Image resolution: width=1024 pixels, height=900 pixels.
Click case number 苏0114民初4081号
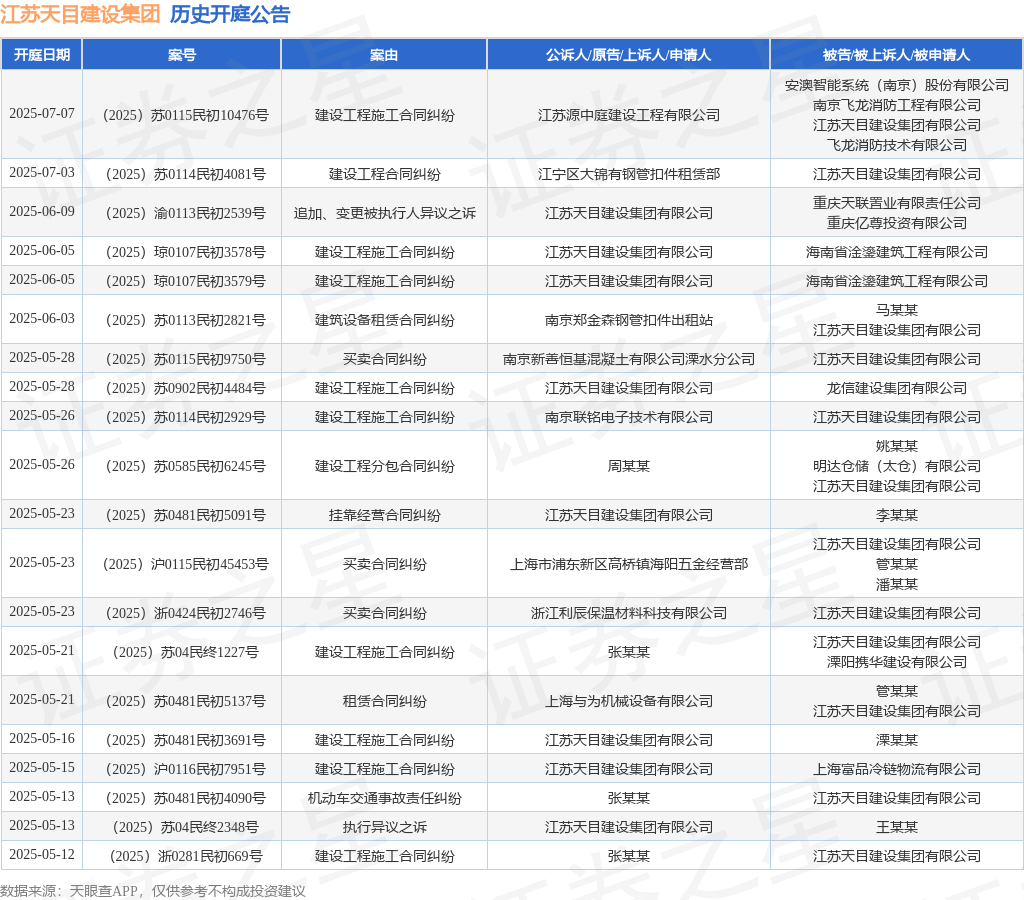point(185,174)
